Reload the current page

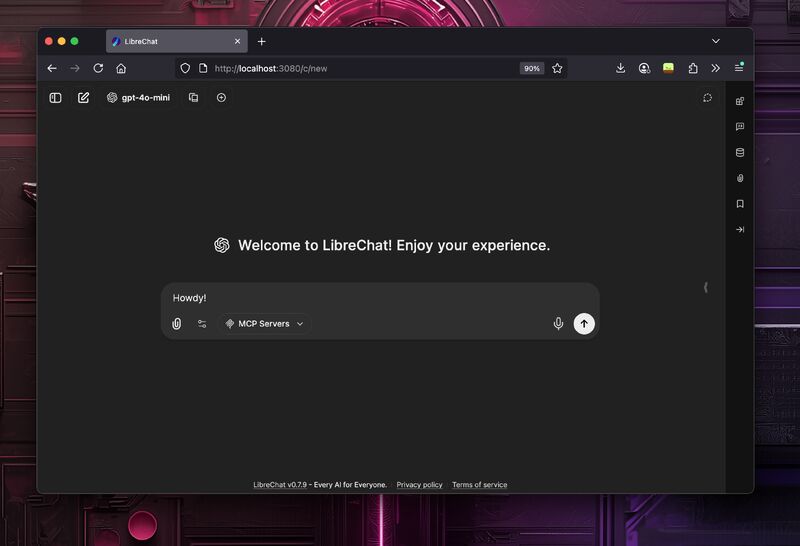98,68
